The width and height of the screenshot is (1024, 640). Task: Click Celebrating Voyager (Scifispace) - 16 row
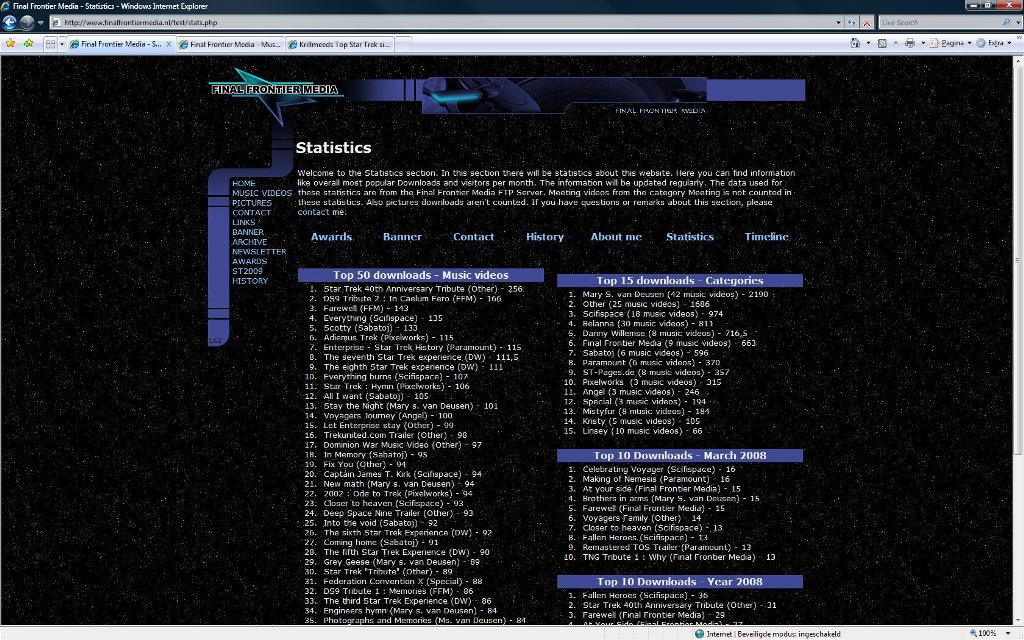pyautogui.click(x=659, y=470)
